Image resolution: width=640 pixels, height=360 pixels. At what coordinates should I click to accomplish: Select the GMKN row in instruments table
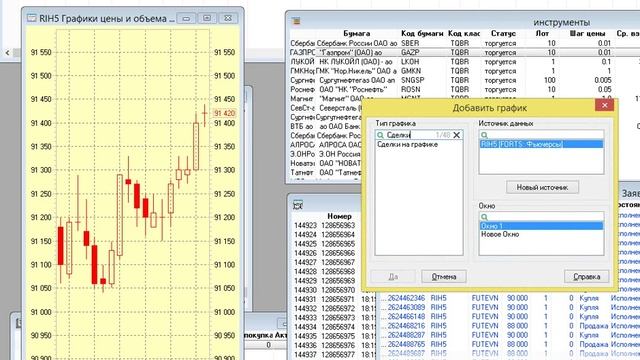click(x=464, y=71)
